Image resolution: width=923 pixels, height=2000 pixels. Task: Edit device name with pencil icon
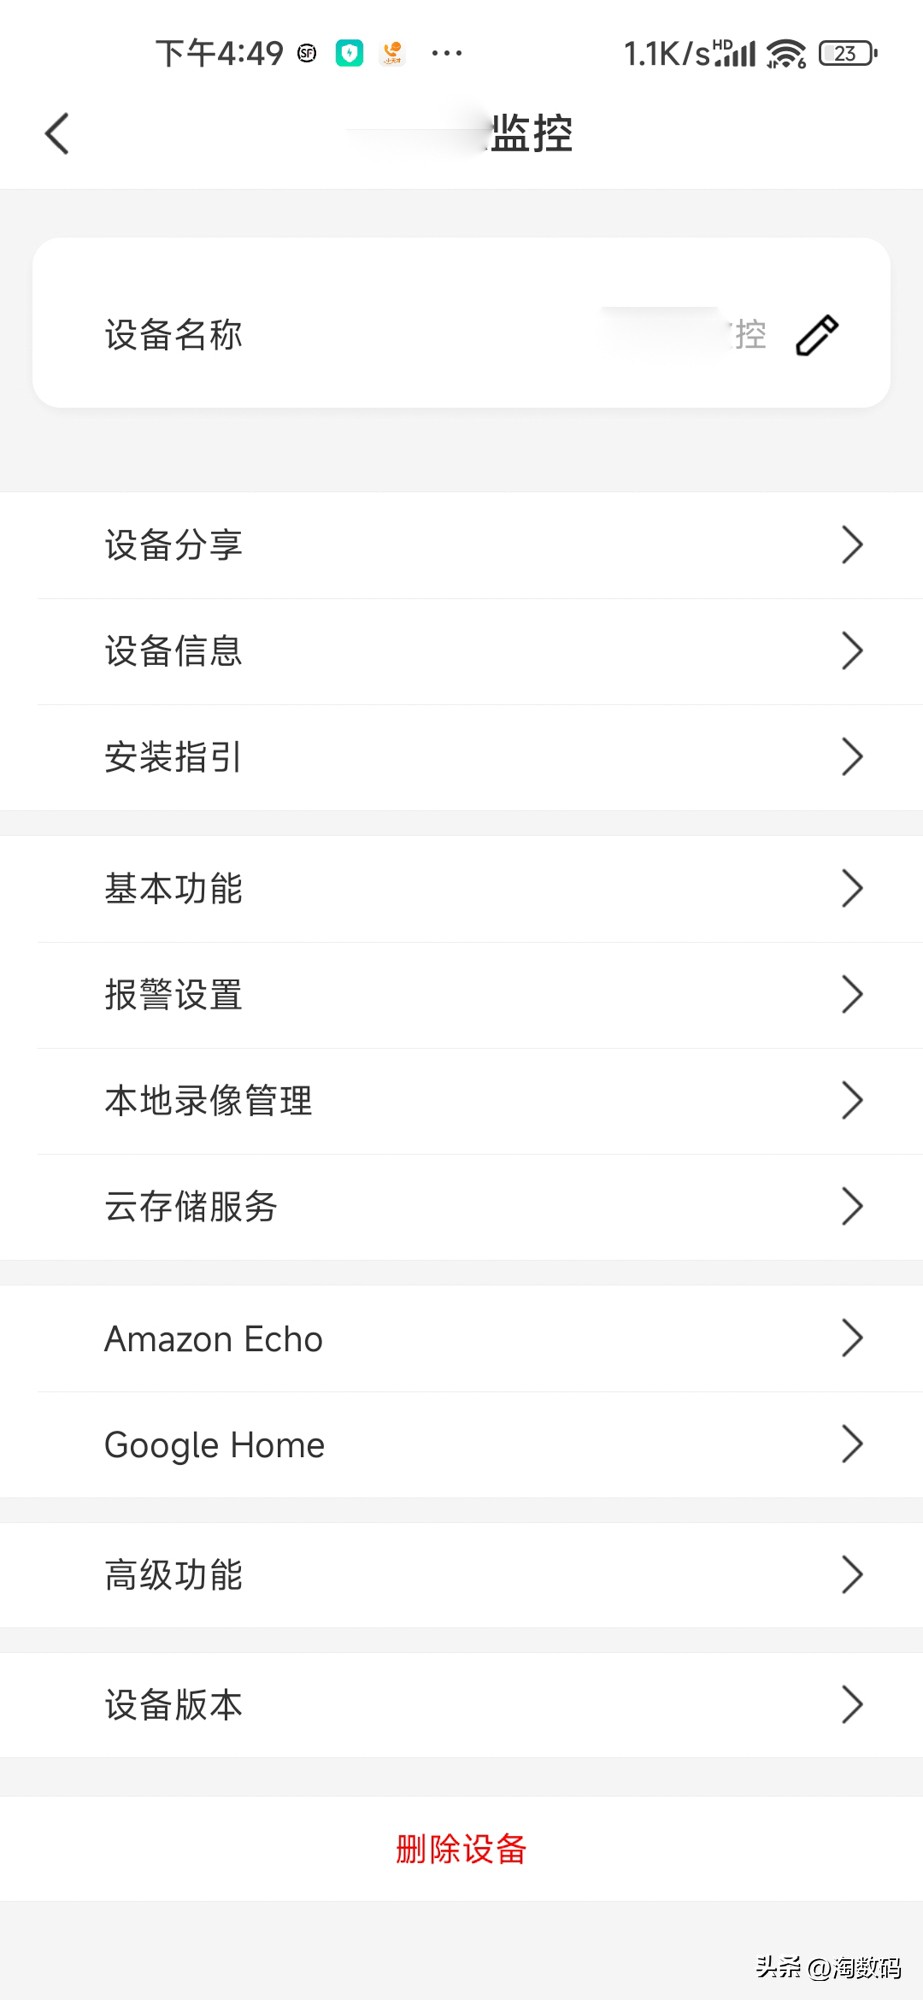point(817,335)
